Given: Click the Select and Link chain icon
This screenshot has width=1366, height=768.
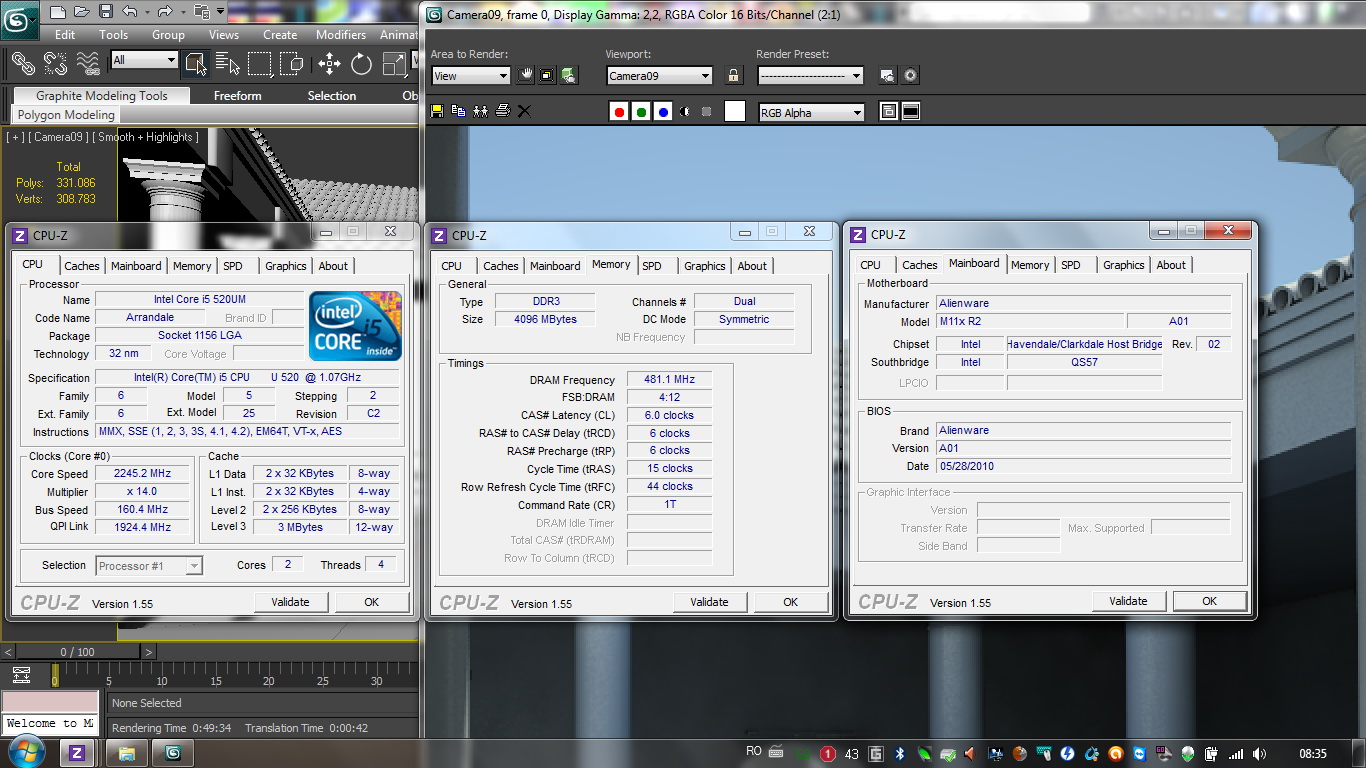Looking at the screenshot, I should click(23, 64).
